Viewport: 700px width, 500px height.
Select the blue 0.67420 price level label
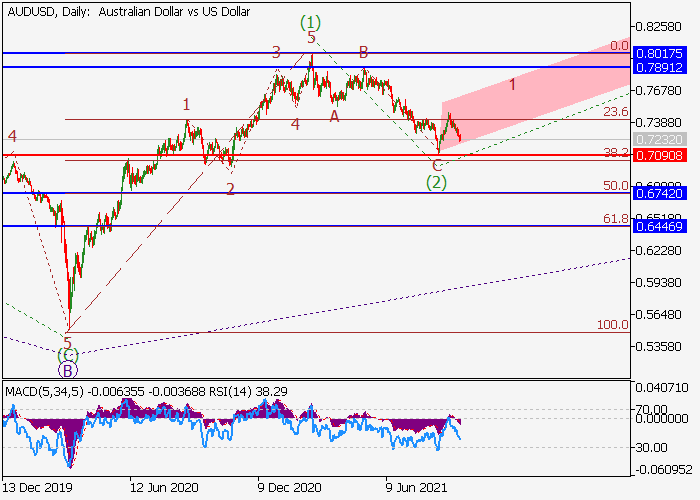click(x=659, y=193)
